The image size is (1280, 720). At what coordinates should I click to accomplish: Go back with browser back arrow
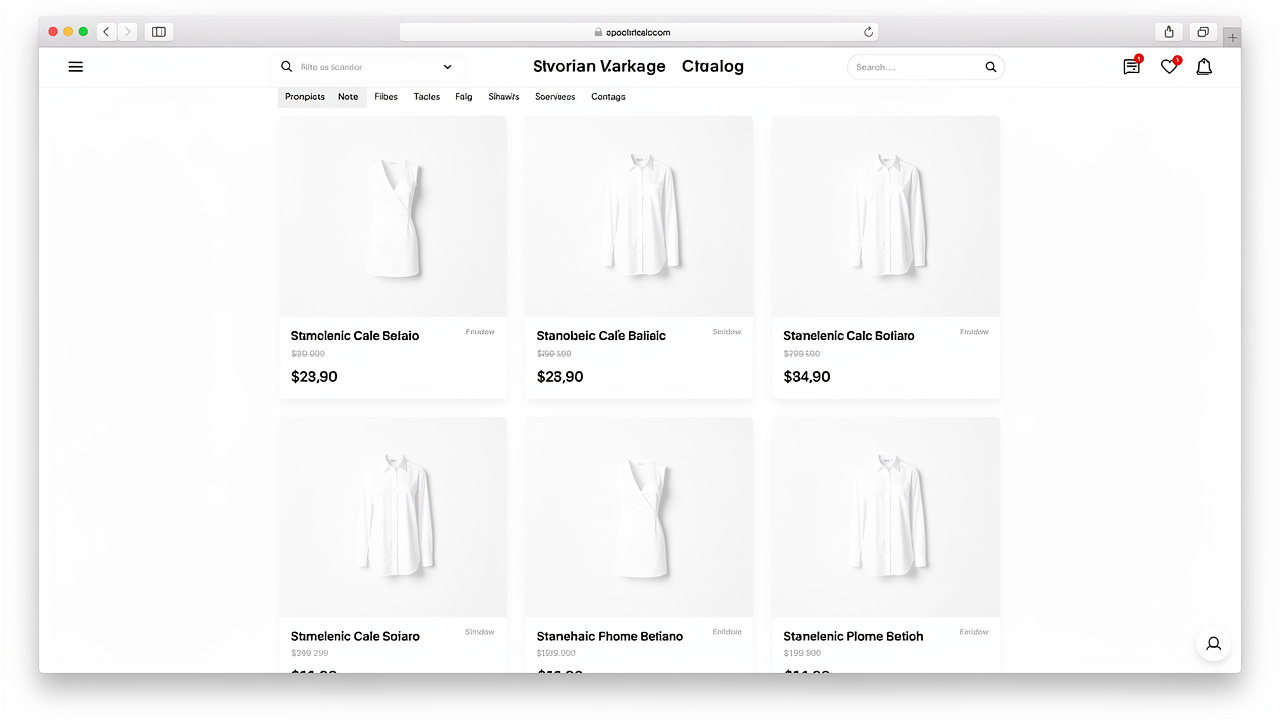pyautogui.click(x=107, y=32)
